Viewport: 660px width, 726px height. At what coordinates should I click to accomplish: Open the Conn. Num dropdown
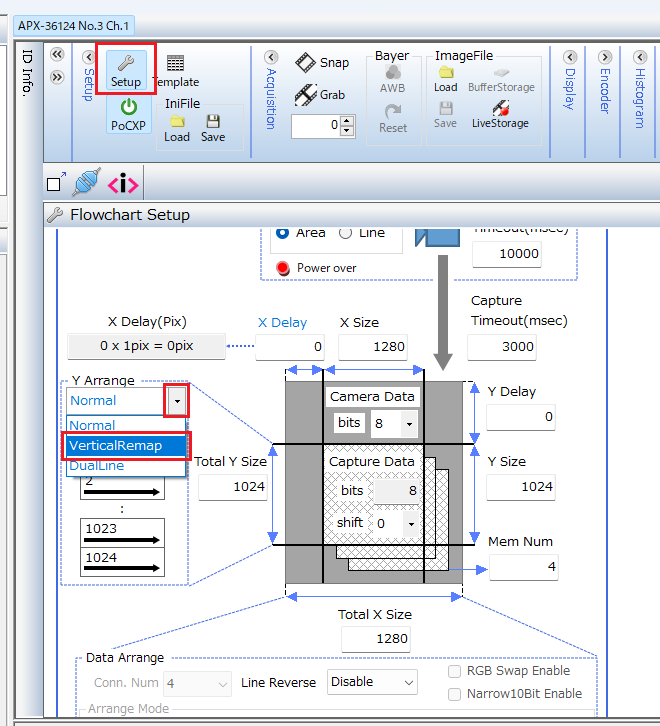197,683
